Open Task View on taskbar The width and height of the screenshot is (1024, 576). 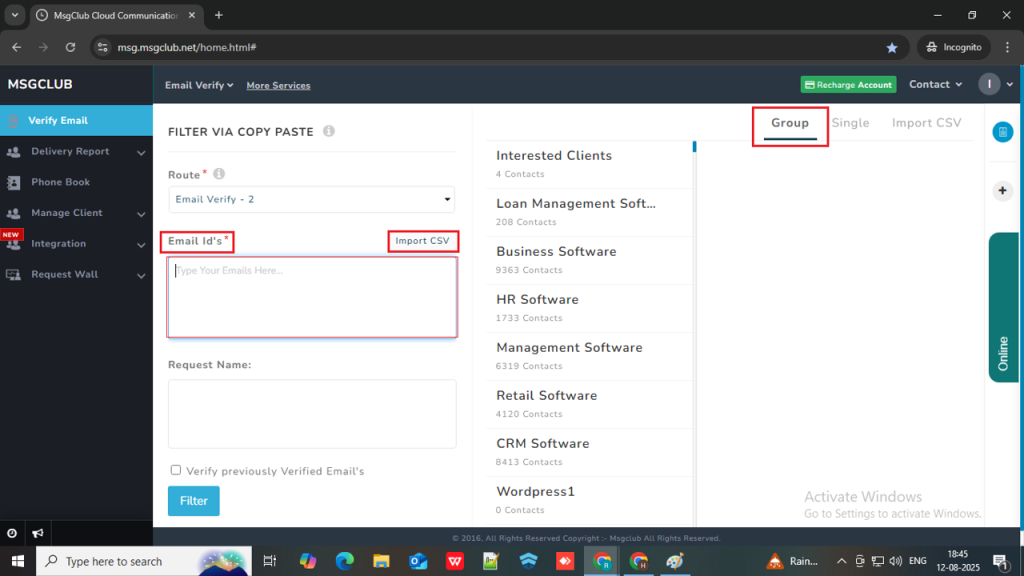pyautogui.click(x=270, y=561)
